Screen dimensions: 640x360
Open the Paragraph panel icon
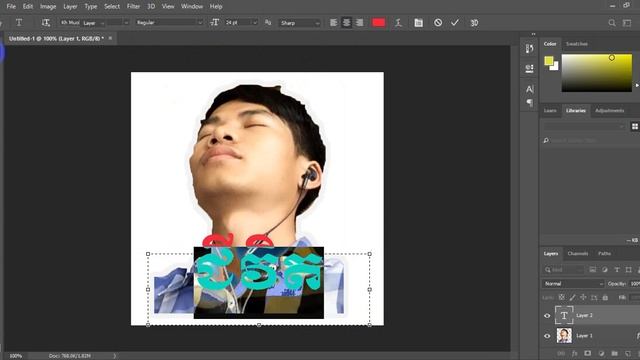(x=529, y=102)
